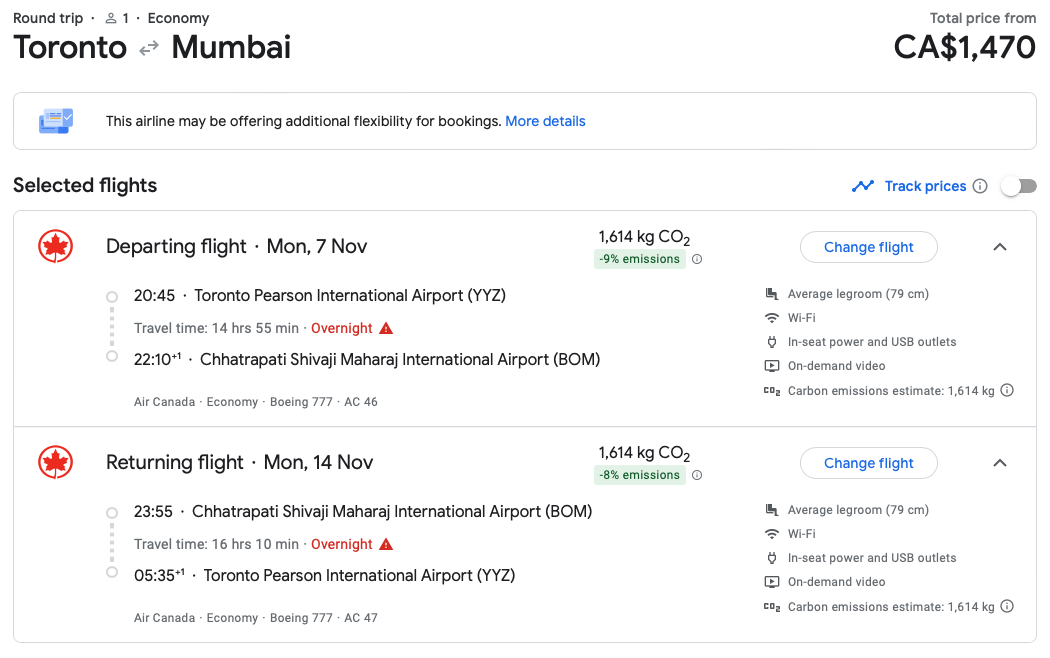Click the Departing flight Mon, 7 Nov header
This screenshot has width=1050, height=658.
click(x=236, y=246)
